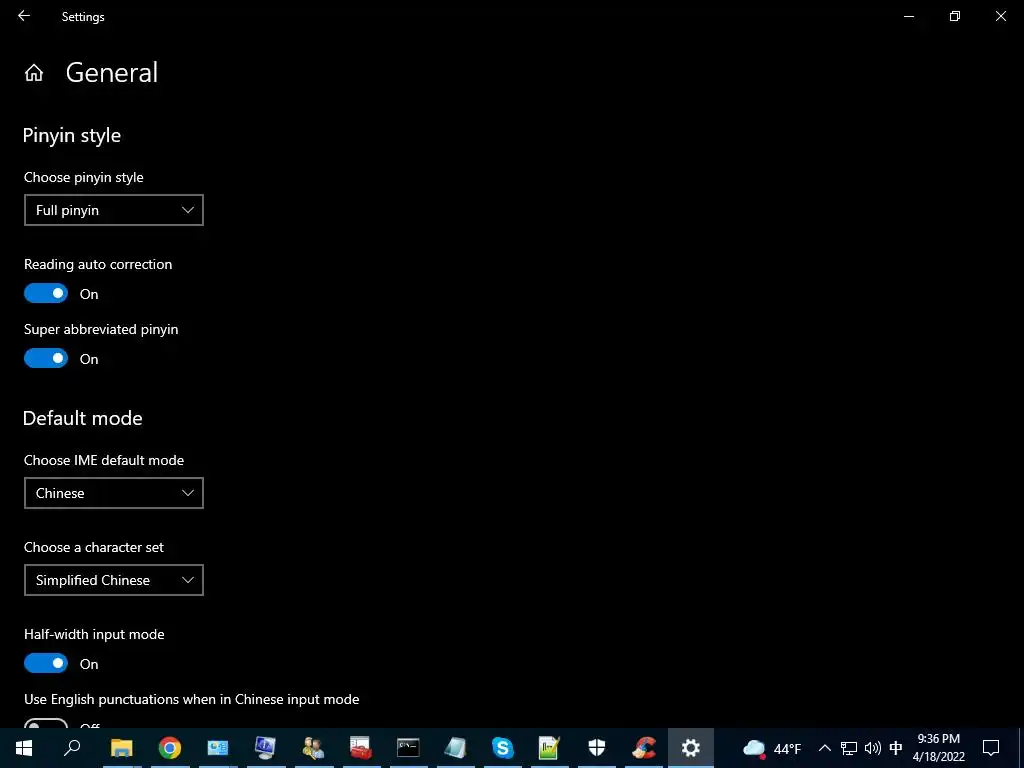Open the Choose a character set dropdown
This screenshot has width=1024, height=768.
click(114, 580)
